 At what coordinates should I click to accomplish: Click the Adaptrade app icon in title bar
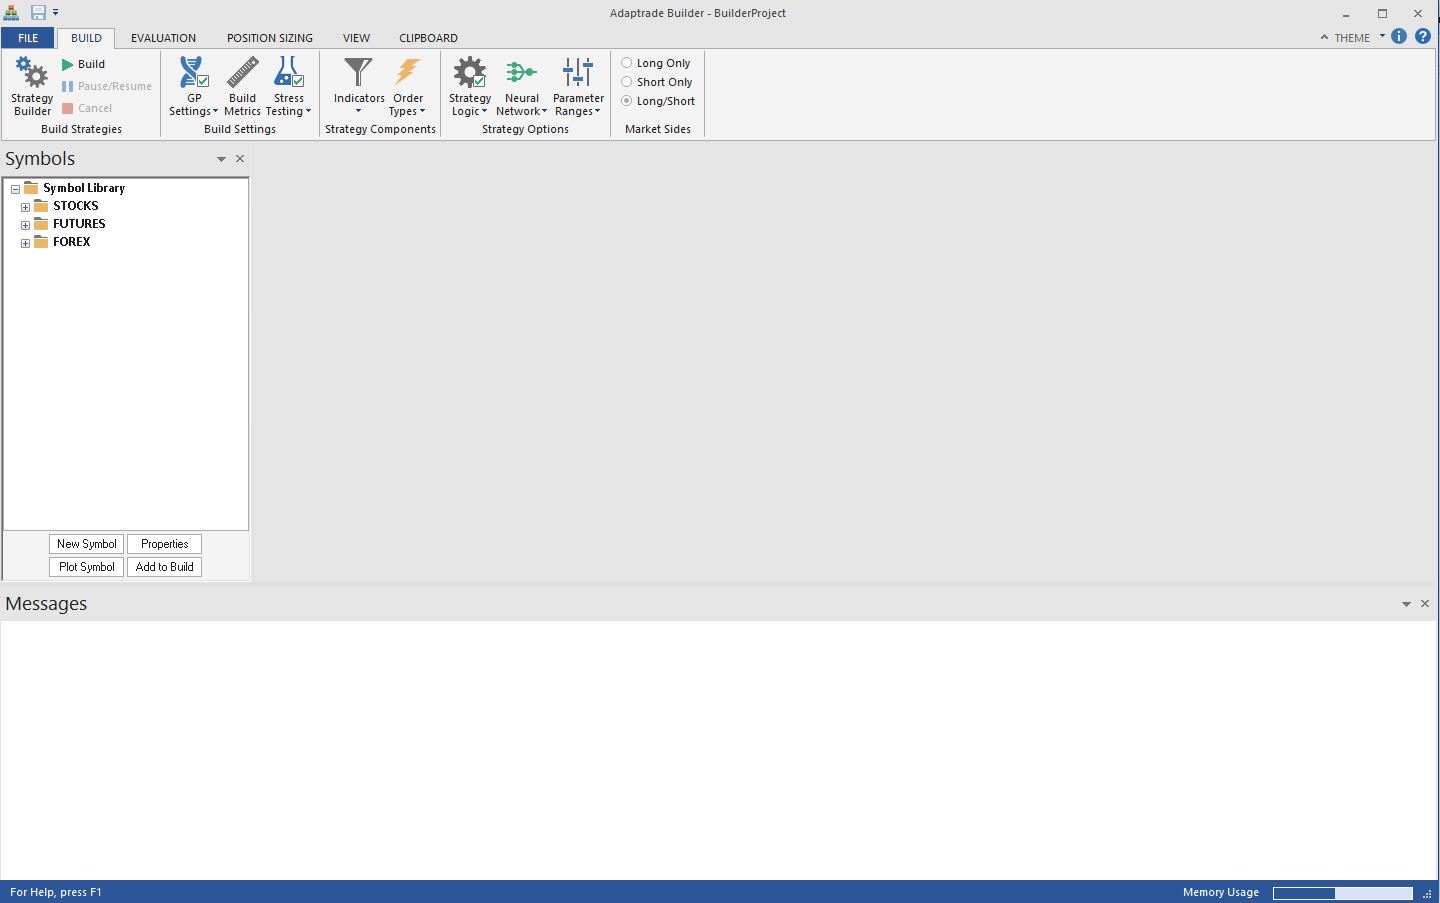pyautogui.click(x=12, y=13)
